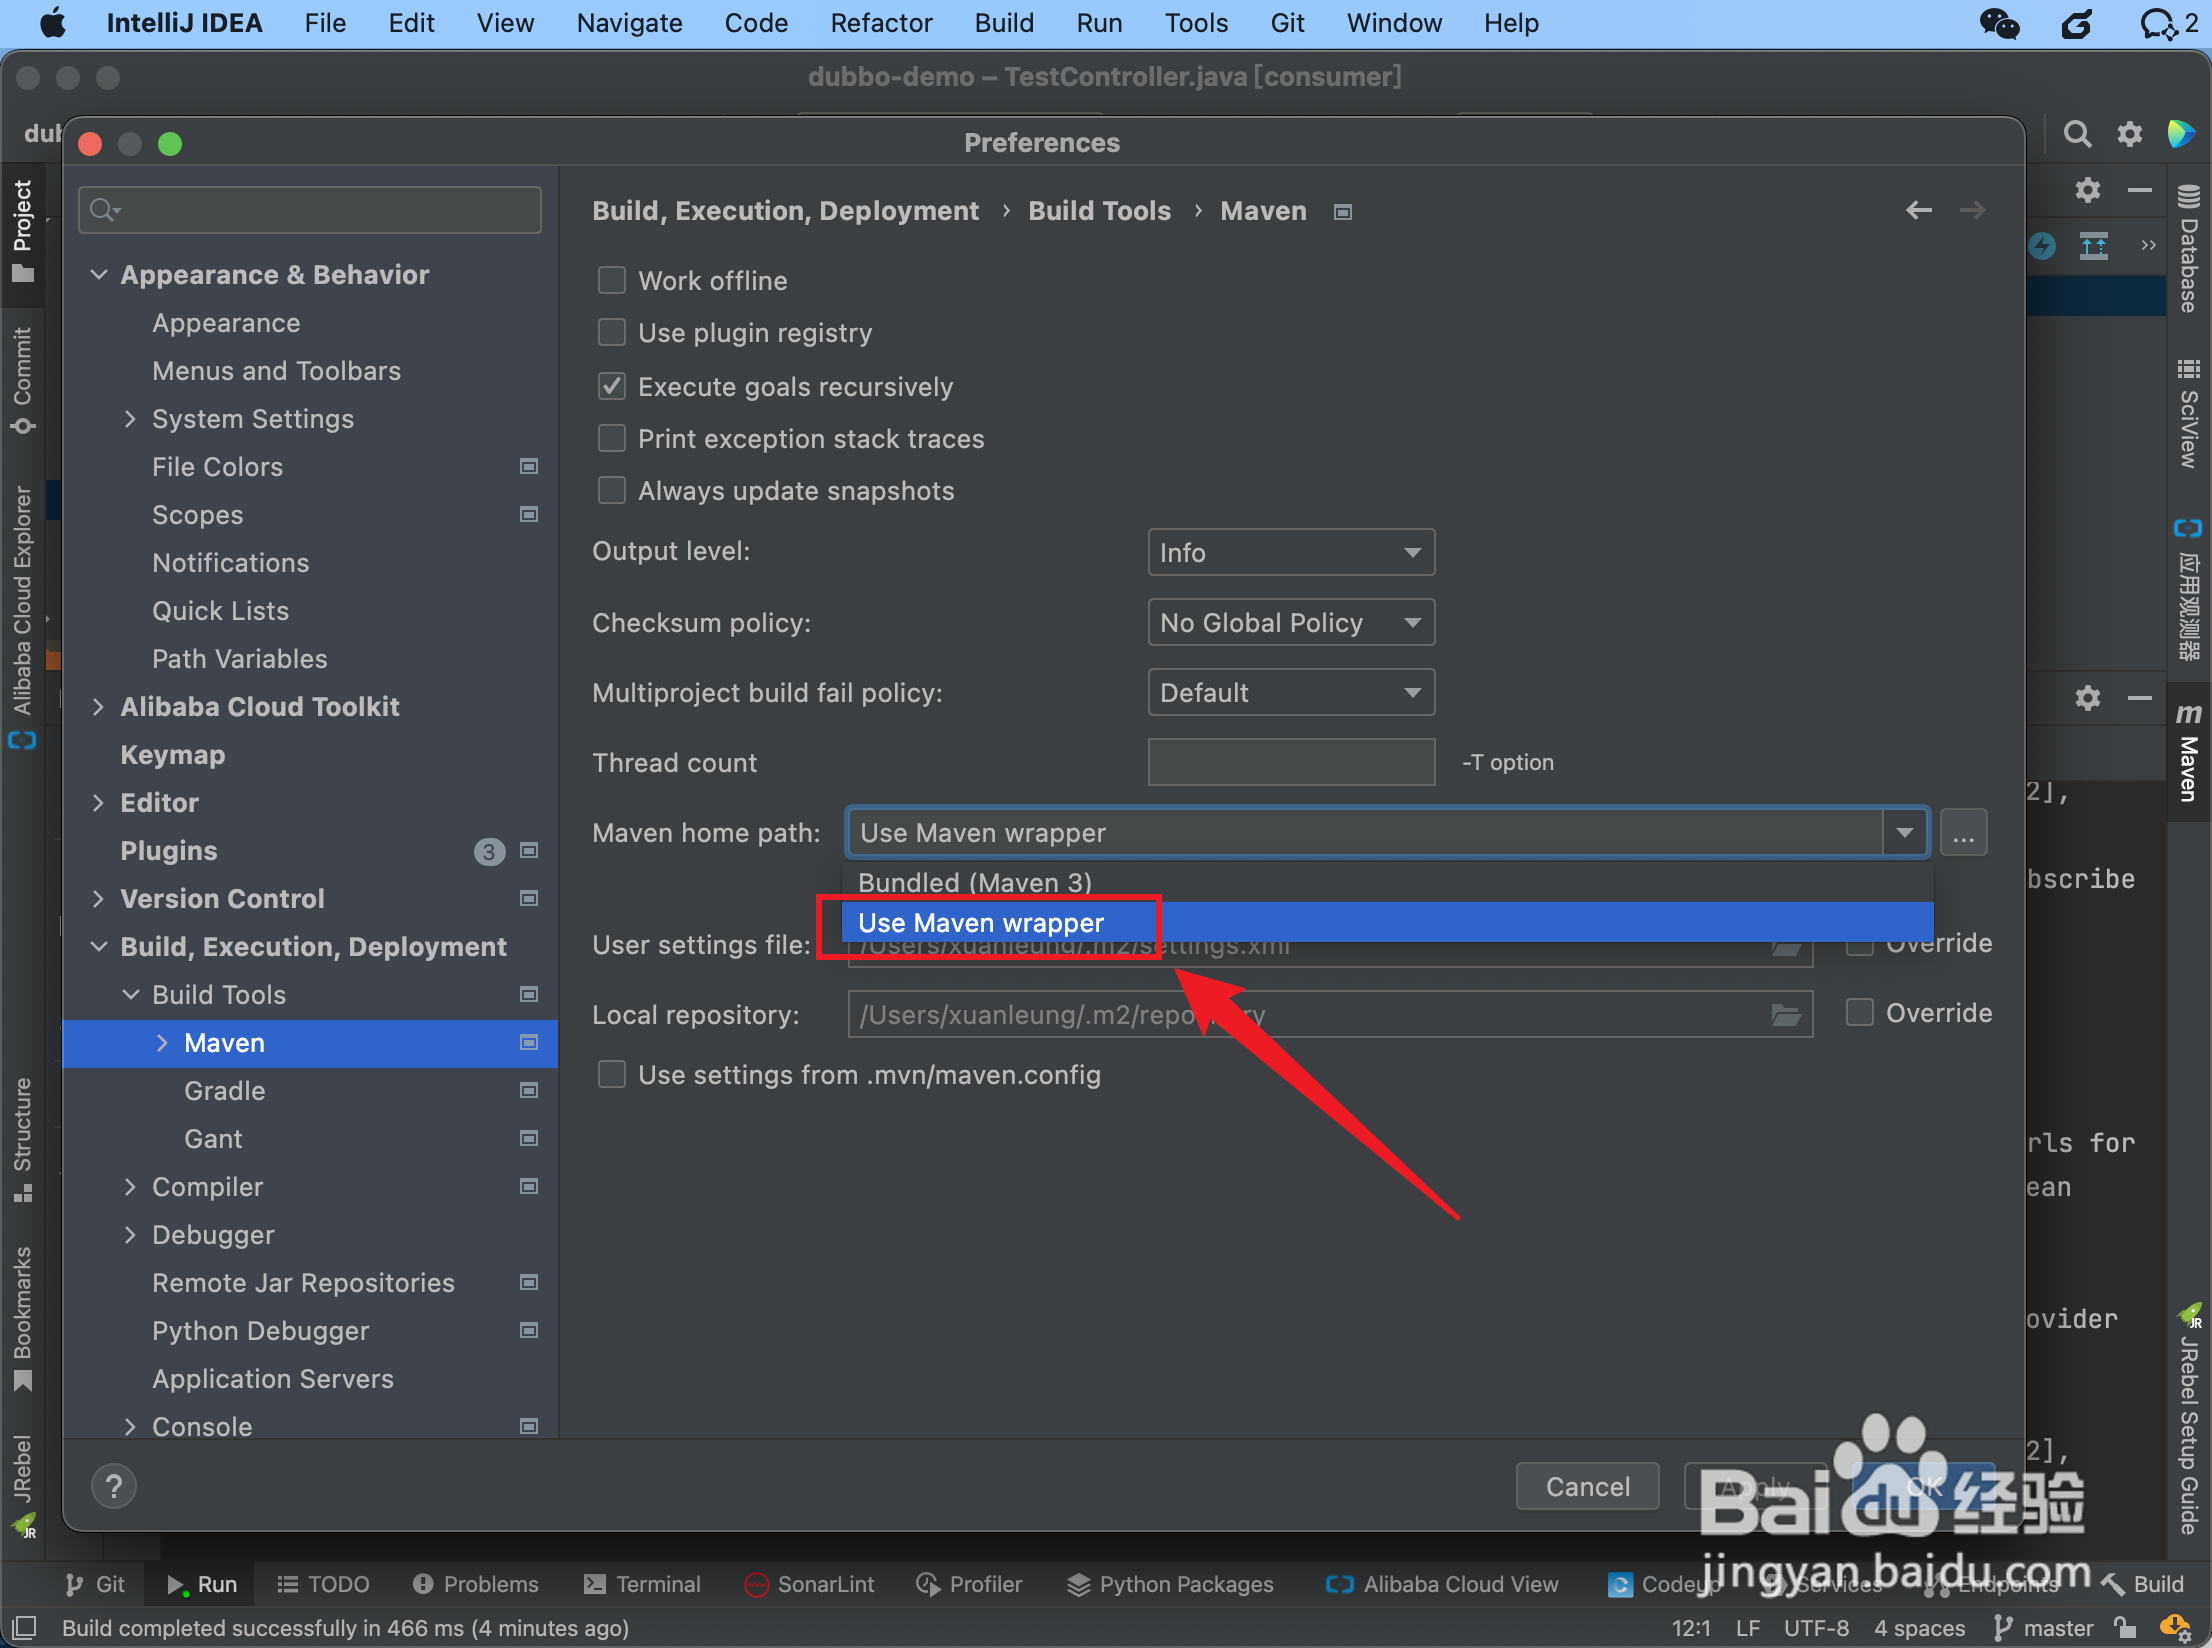Expand the Version Control node
This screenshot has height=1648, width=2212.
(98, 898)
